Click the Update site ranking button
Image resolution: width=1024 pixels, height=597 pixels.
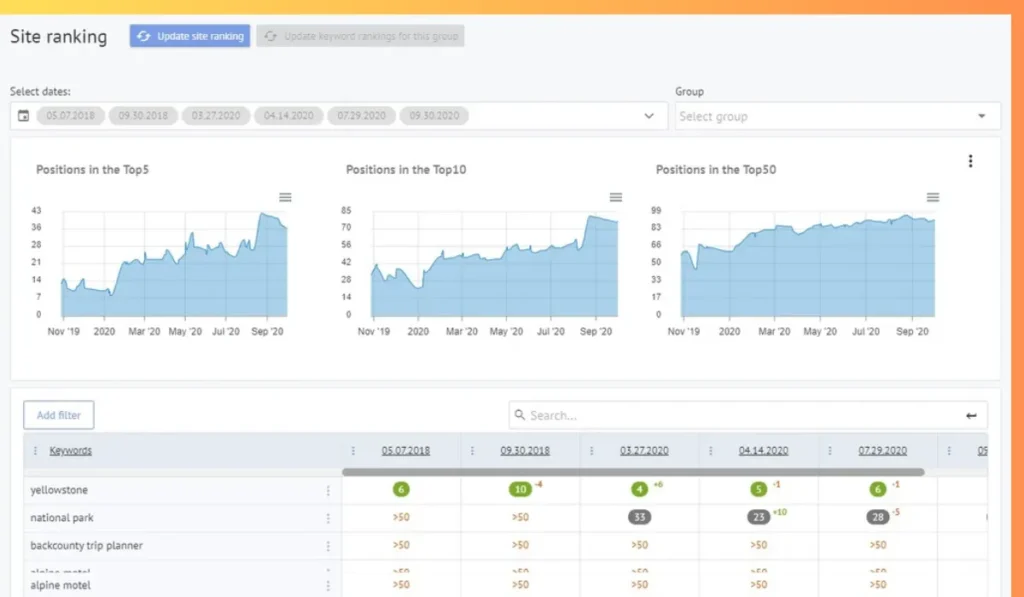[189, 36]
